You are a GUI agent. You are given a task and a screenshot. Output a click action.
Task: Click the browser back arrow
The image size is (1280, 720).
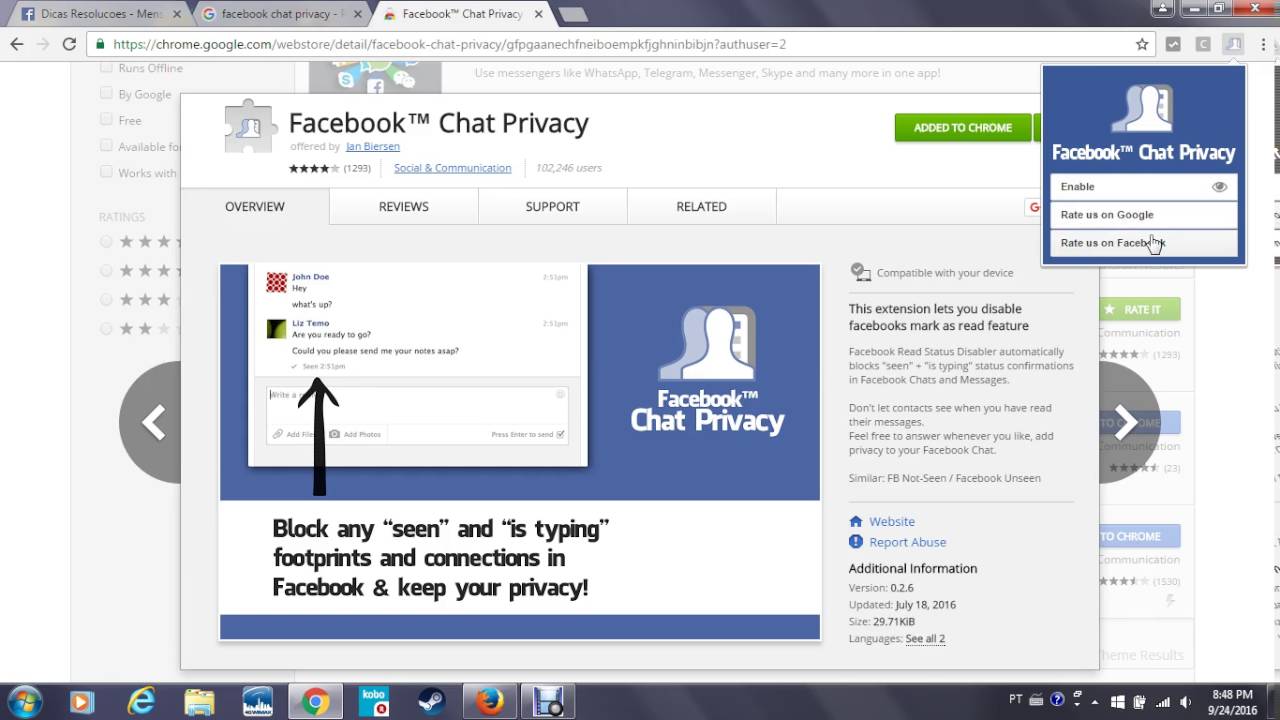[16, 44]
